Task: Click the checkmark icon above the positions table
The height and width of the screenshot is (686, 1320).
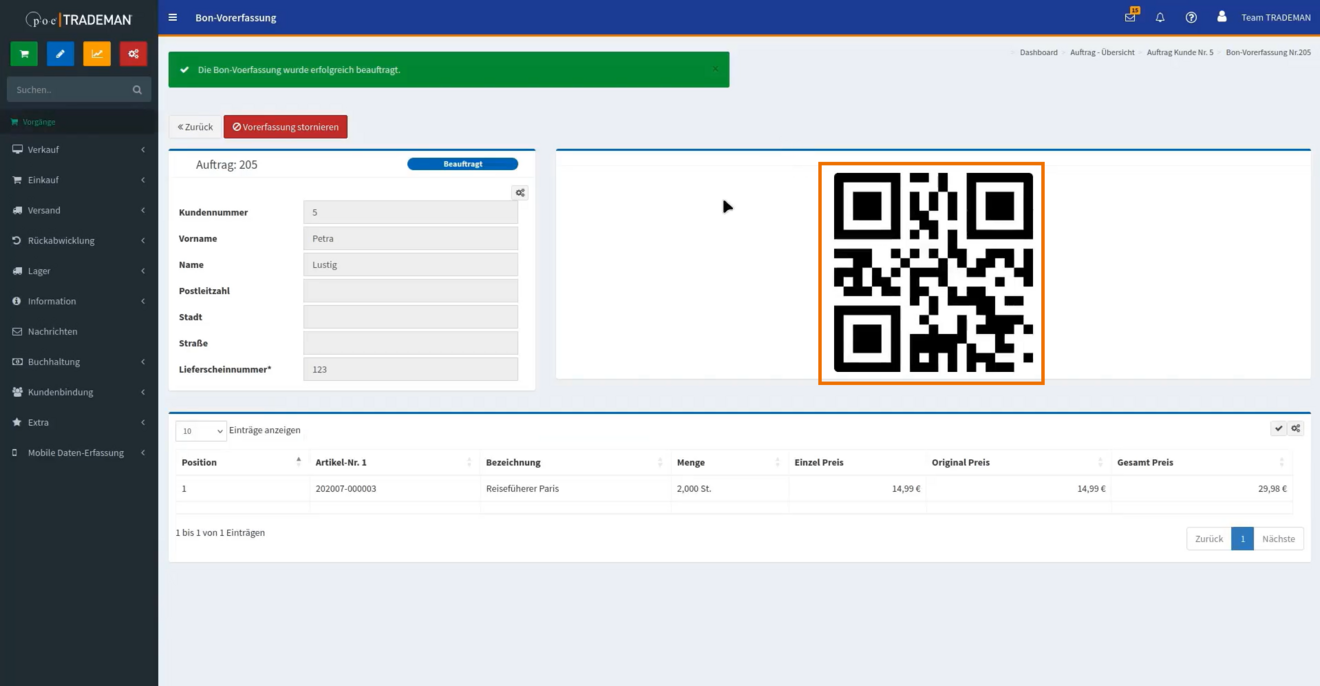Action: [1278, 427]
